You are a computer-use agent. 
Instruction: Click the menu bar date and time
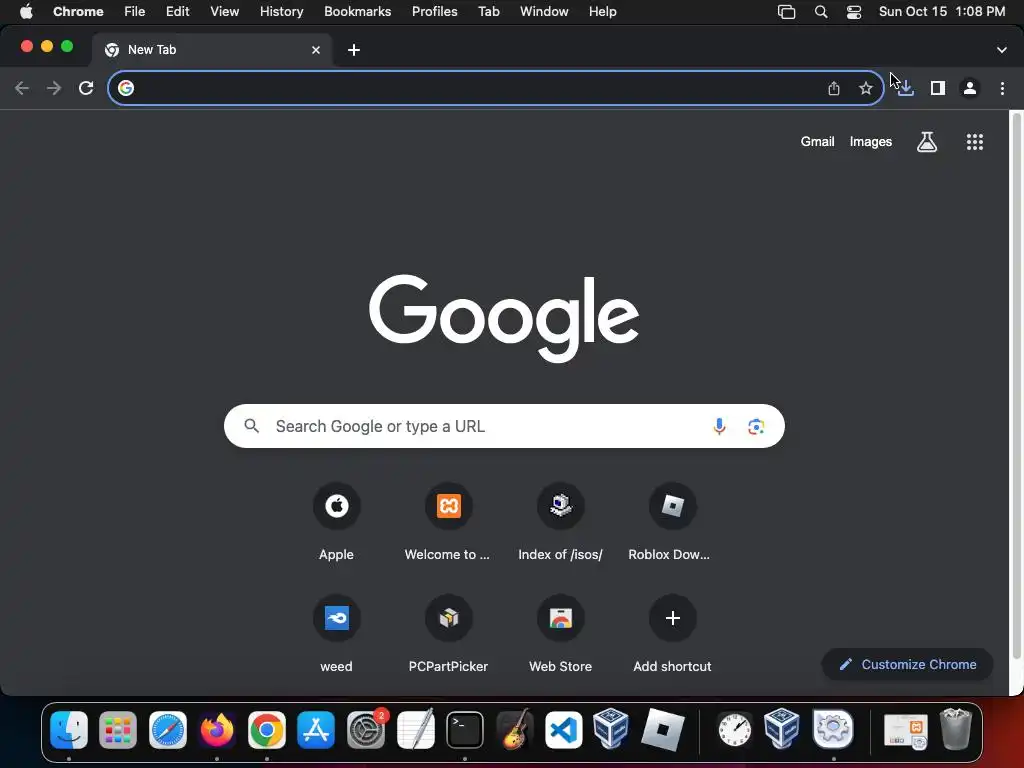pos(942,12)
